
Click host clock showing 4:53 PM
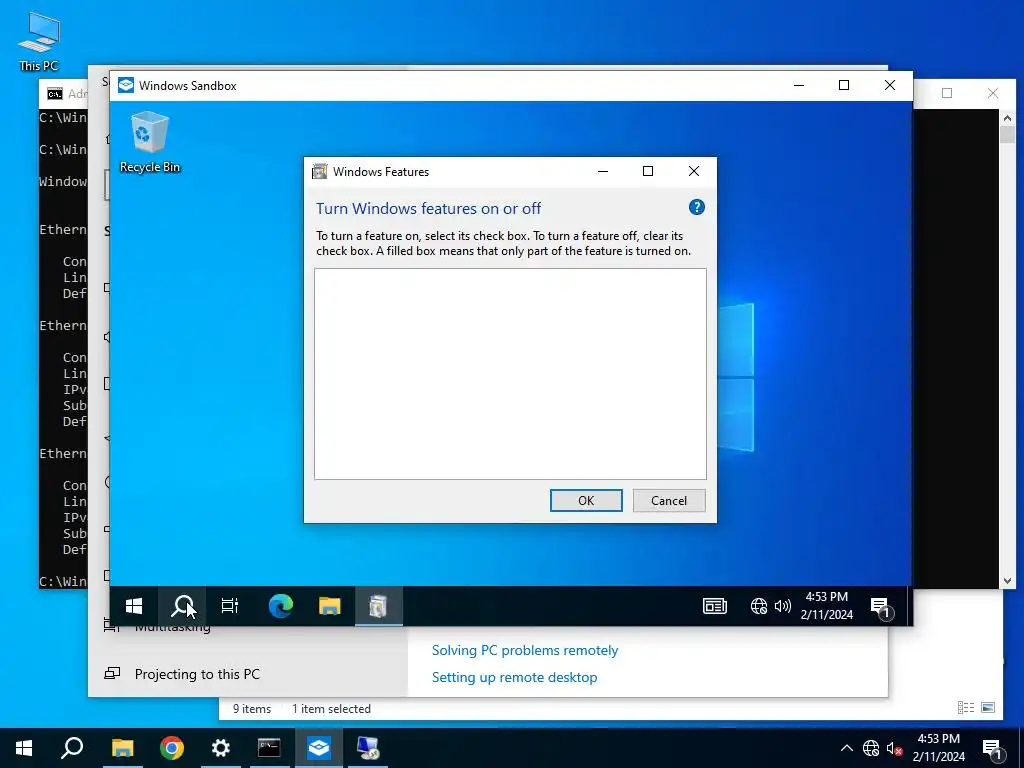coord(938,748)
